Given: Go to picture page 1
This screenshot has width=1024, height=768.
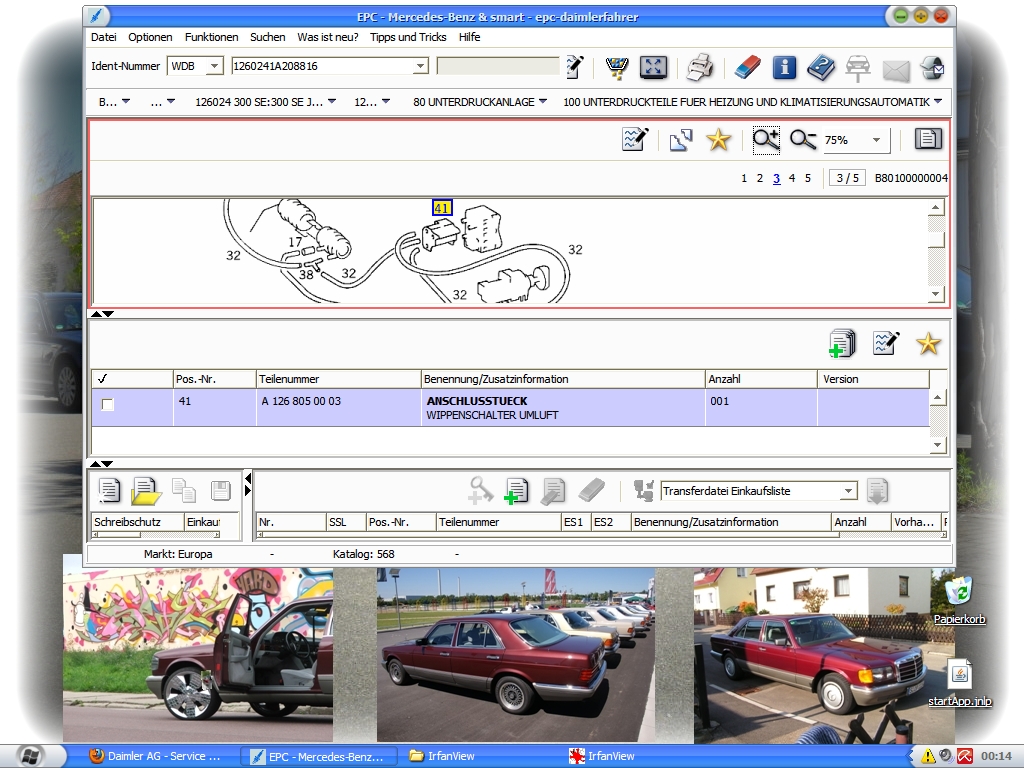Looking at the screenshot, I should pos(744,178).
